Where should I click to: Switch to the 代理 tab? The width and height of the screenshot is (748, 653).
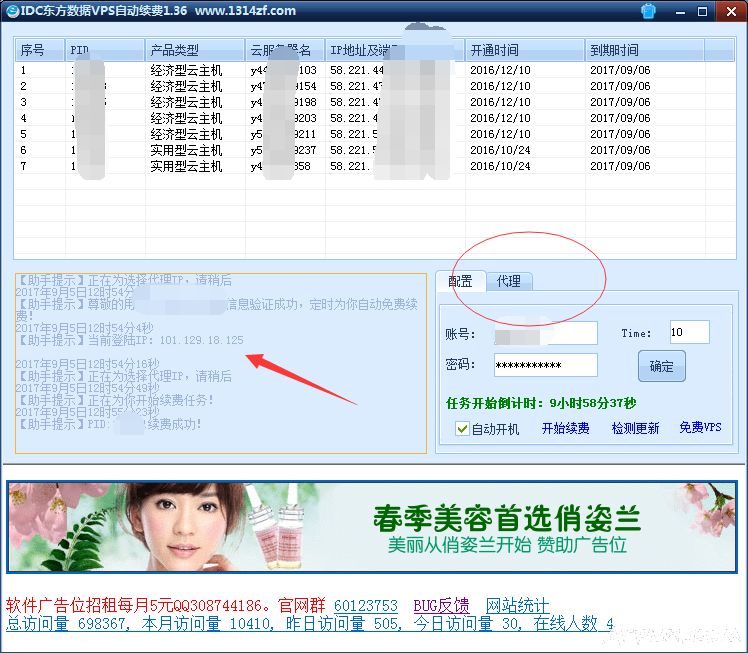[x=508, y=281]
